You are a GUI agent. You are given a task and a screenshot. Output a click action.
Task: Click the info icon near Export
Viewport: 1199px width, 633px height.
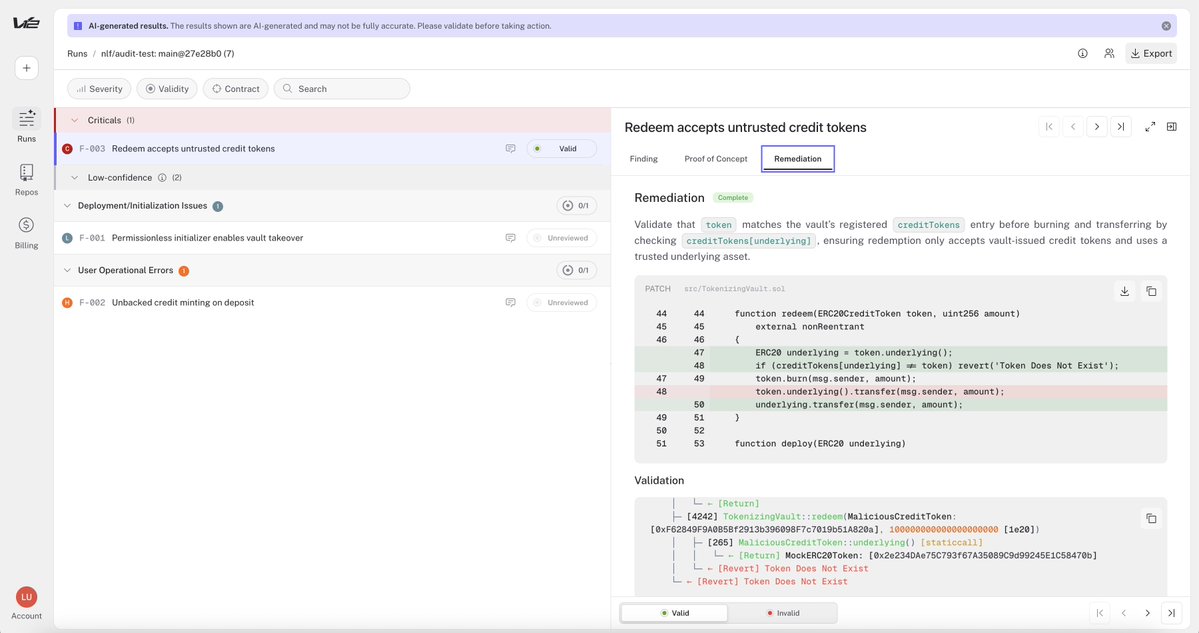(x=1083, y=54)
